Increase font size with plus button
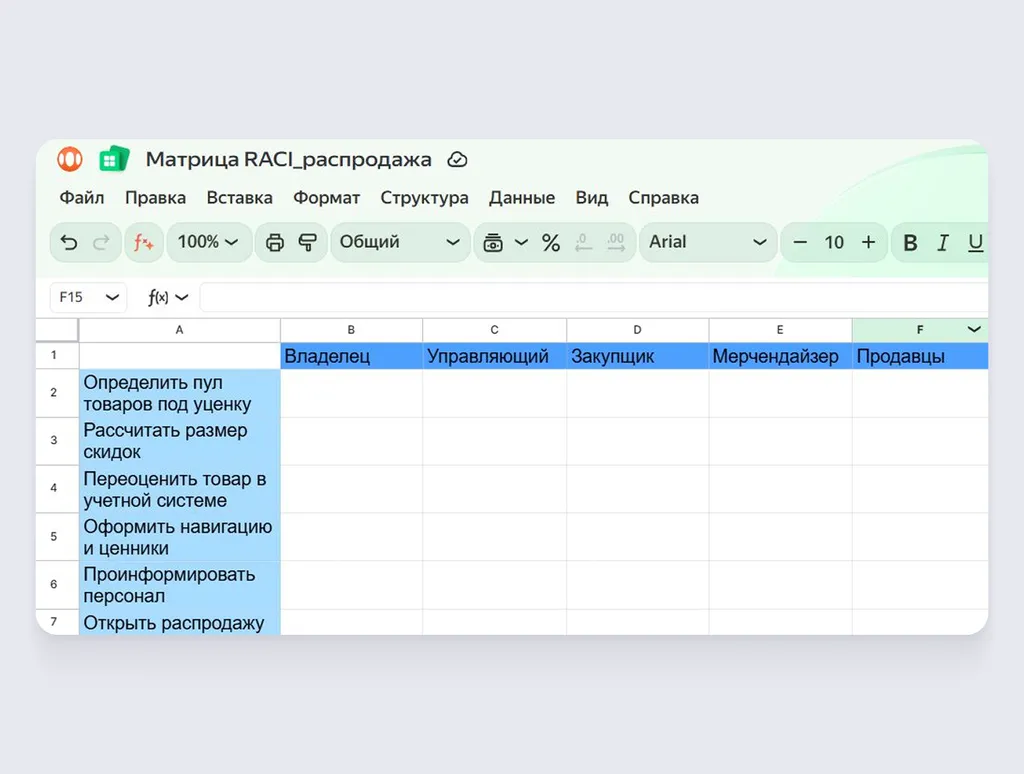The image size is (1024, 774). coord(869,242)
